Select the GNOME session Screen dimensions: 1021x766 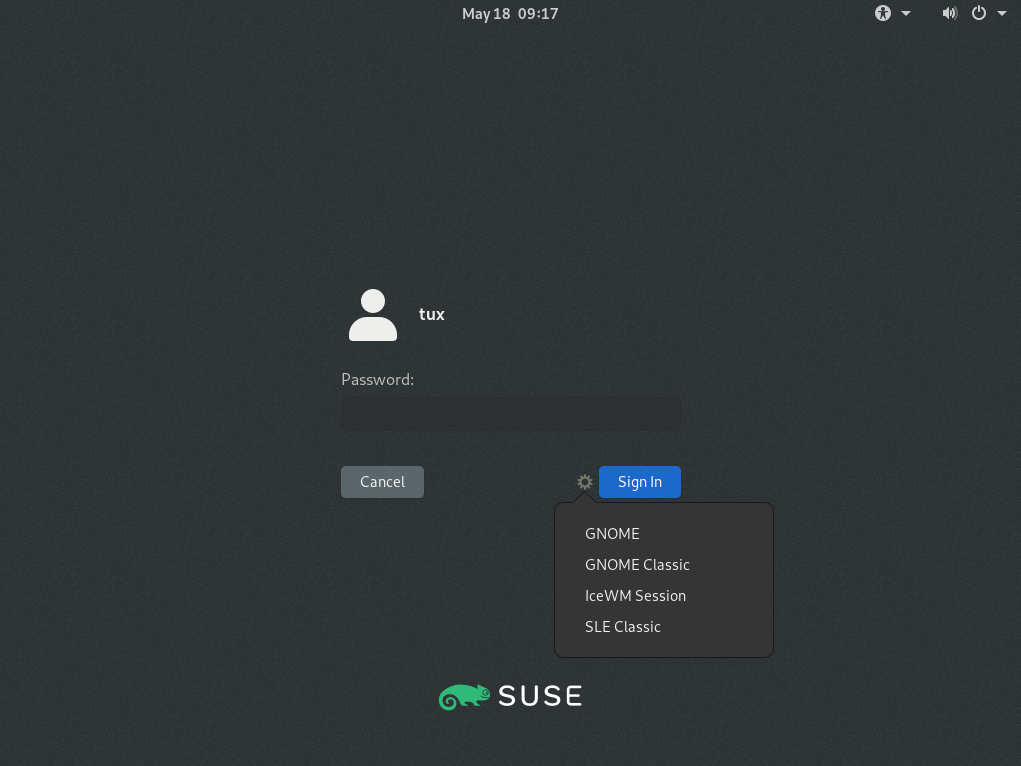click(612, 534)
